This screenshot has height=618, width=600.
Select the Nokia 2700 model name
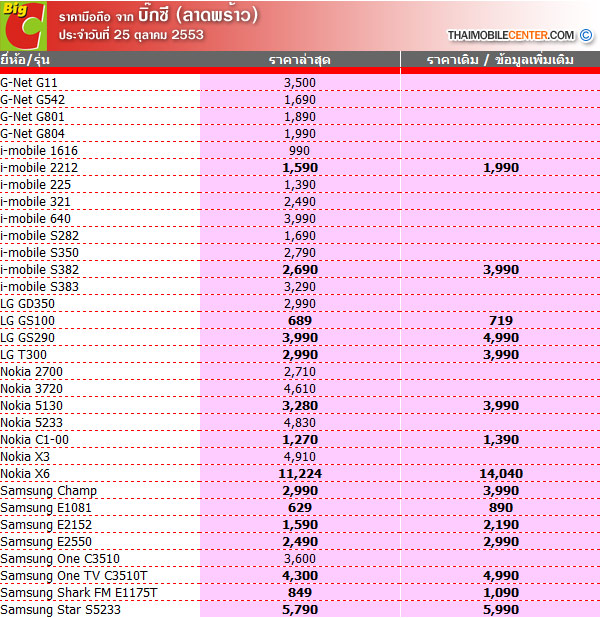(32, 372)
